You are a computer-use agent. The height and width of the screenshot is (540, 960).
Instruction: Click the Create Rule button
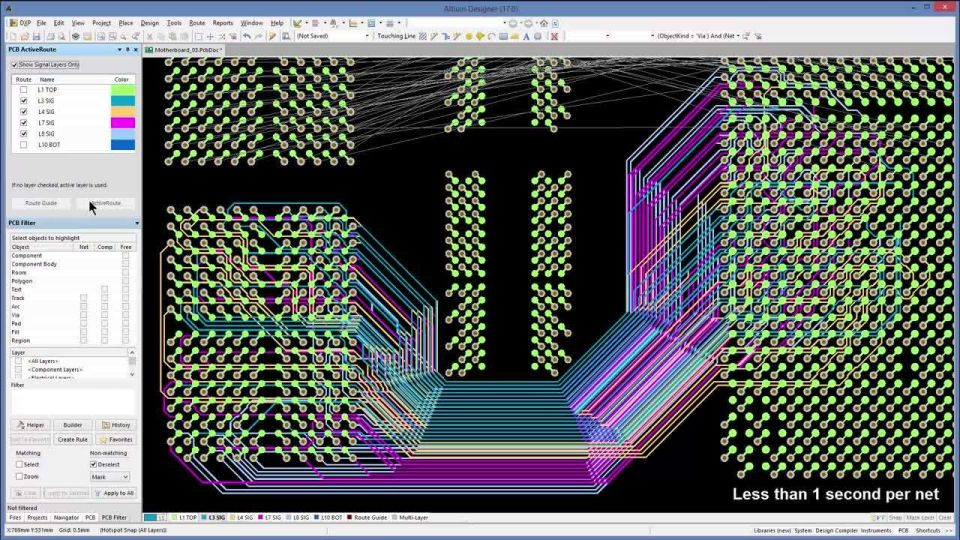coord(72,440)
